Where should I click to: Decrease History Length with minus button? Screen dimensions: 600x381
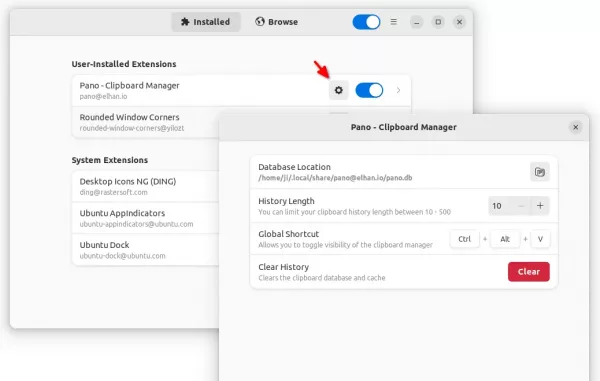[521, 206]
